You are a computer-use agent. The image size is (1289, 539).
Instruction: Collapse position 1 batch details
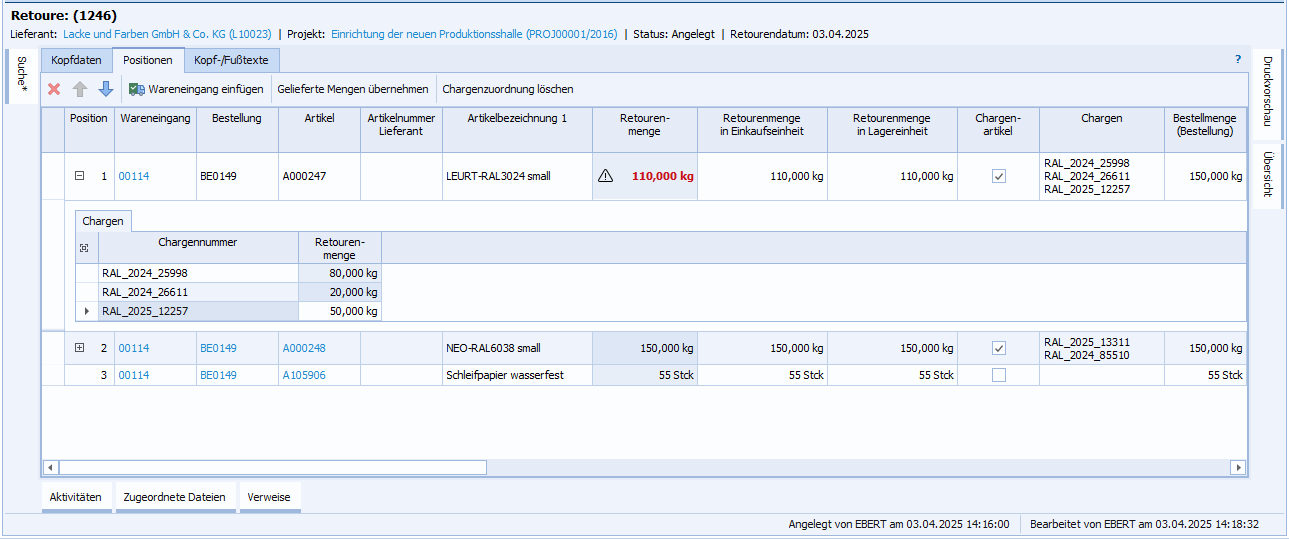(80, 176)
